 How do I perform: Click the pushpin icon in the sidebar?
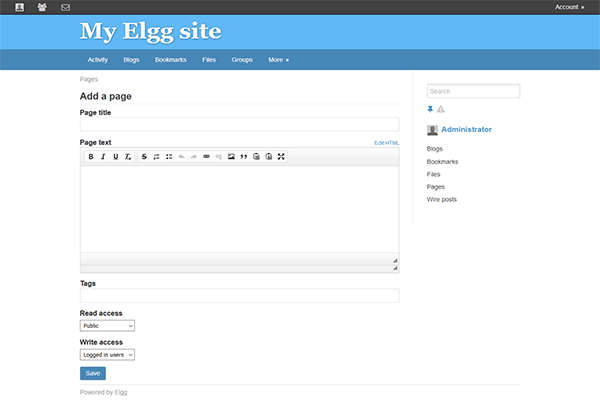coord(430,109)
